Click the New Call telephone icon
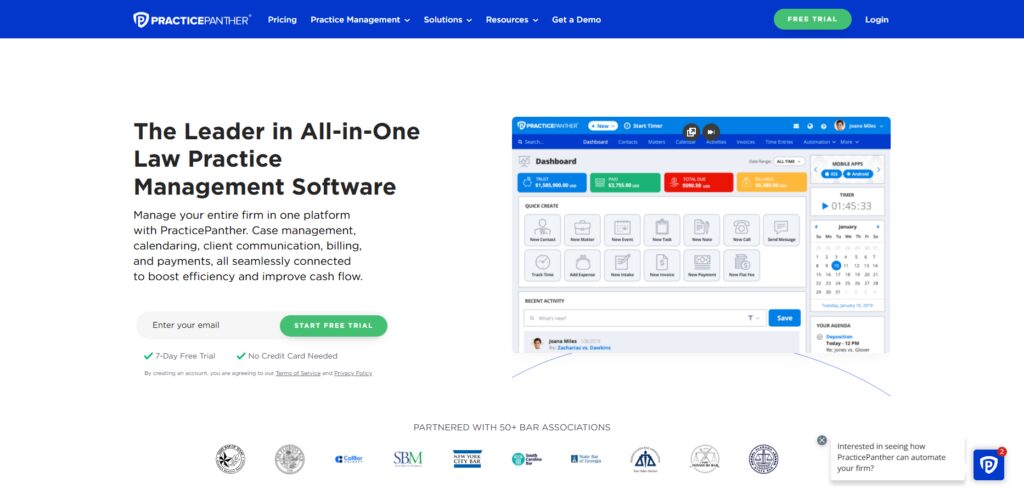The height and width of the screenshot is (500, 1024). [742, 230]
